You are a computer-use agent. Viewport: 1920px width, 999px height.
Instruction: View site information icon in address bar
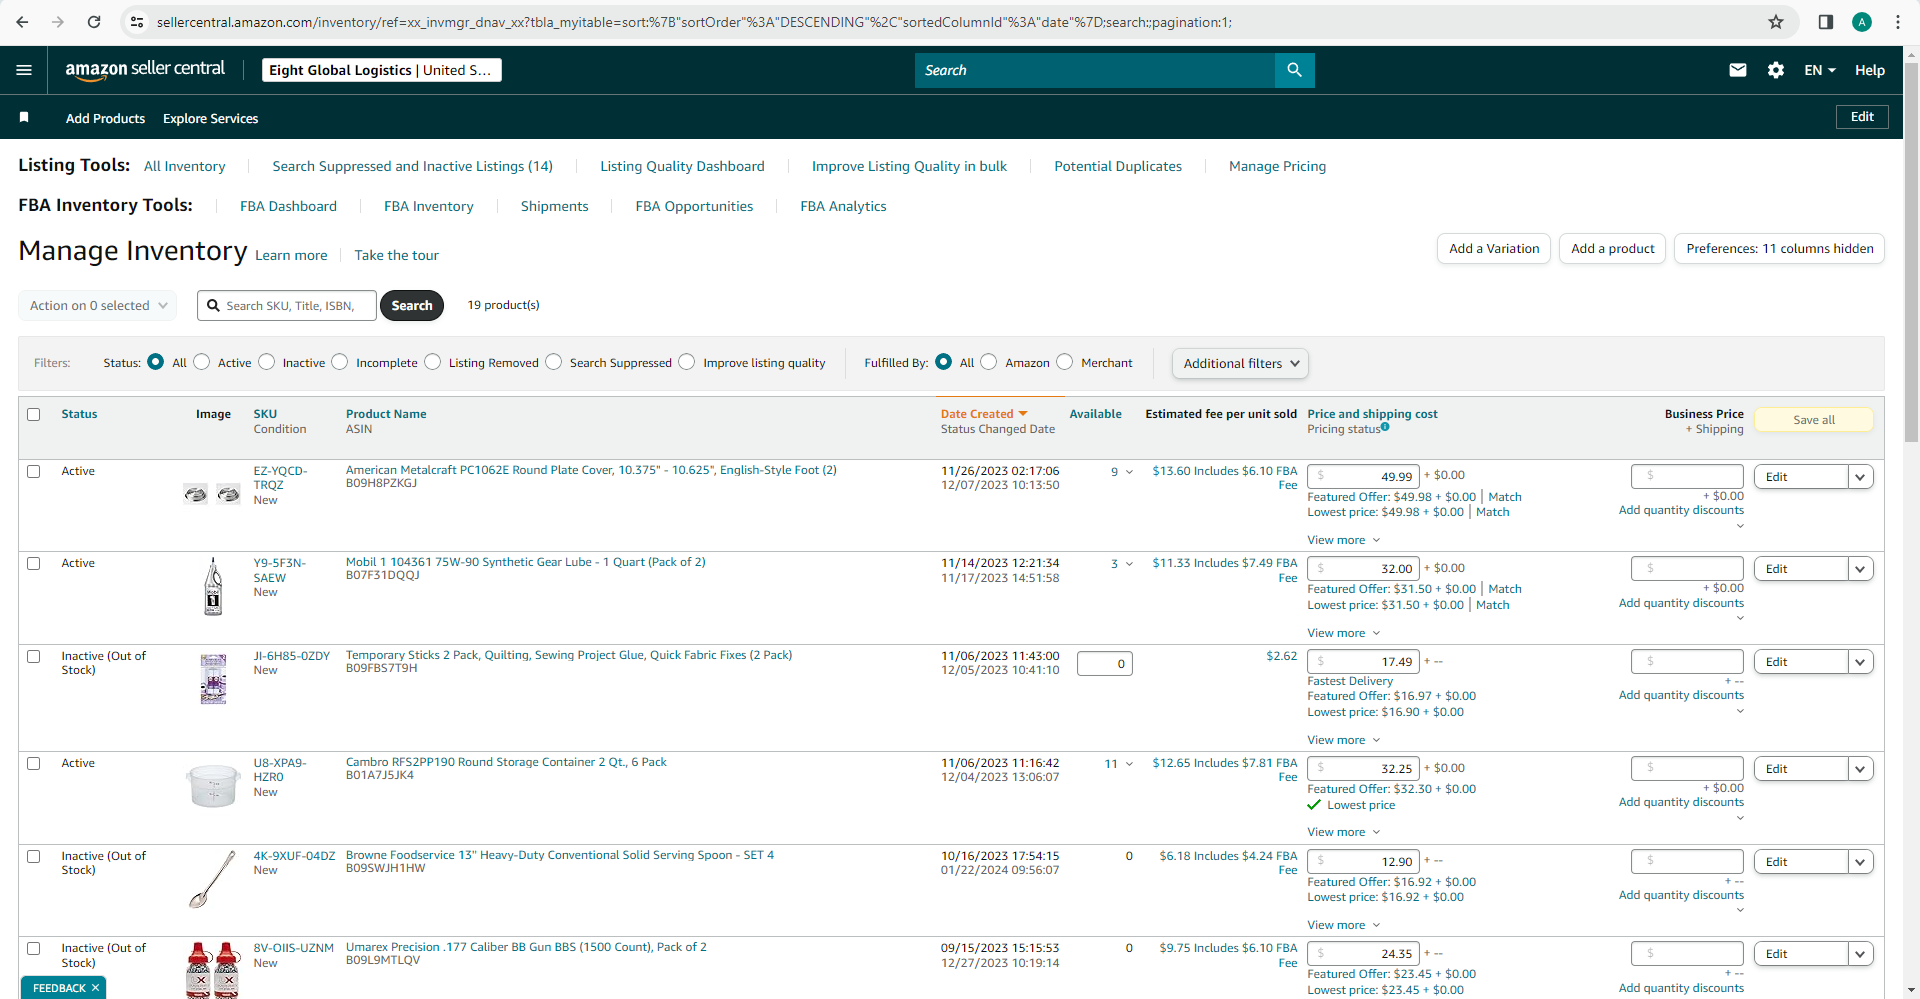(138, 22)
